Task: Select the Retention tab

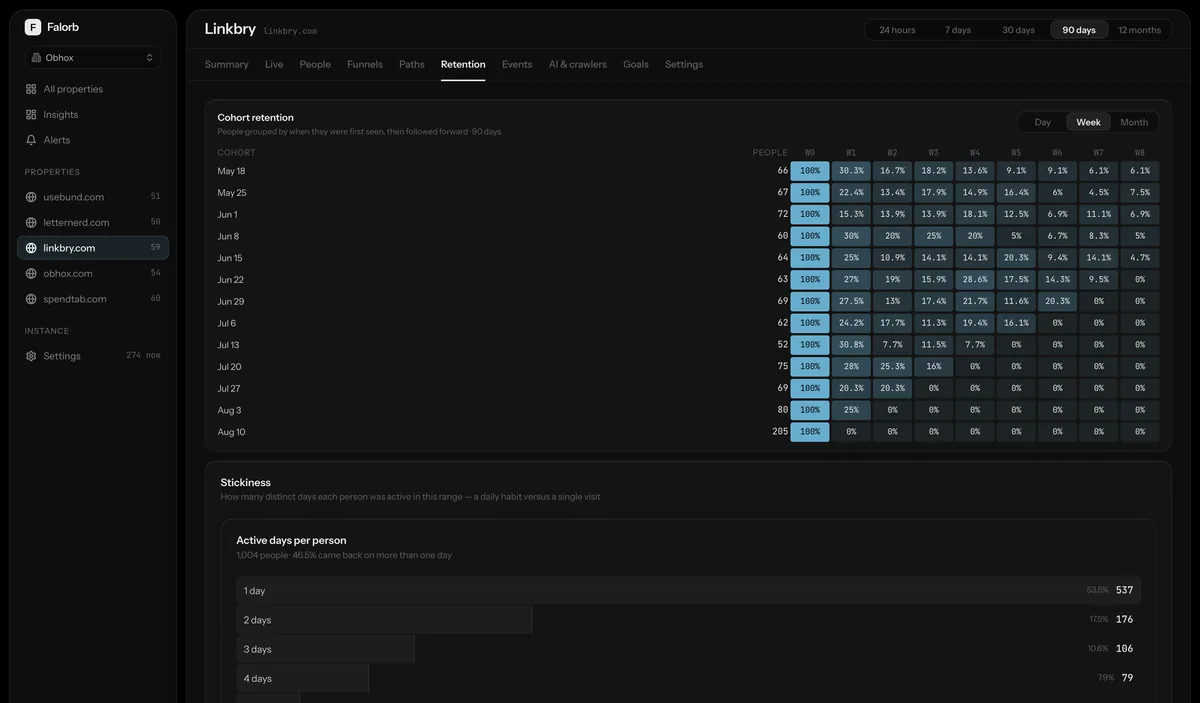Action: pos(463,64)
